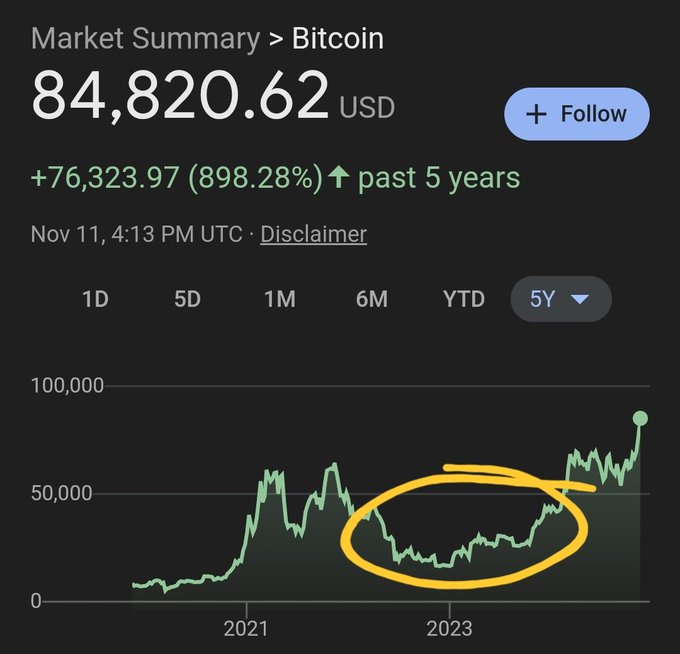
Task: Select the 1D time range tab
Action: [95, 299]
